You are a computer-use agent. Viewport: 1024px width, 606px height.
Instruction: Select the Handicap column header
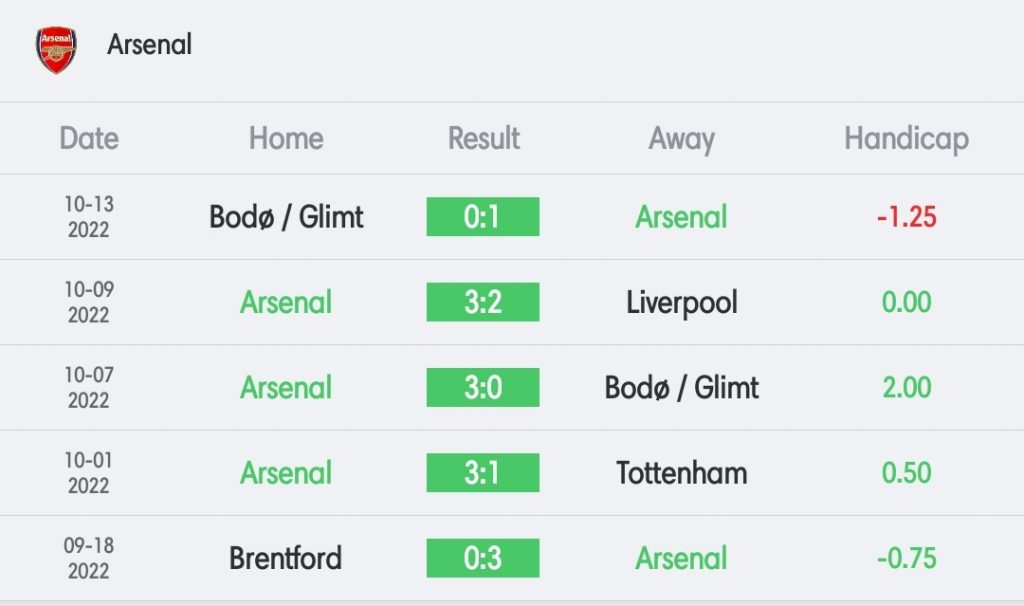pos(906,139)
